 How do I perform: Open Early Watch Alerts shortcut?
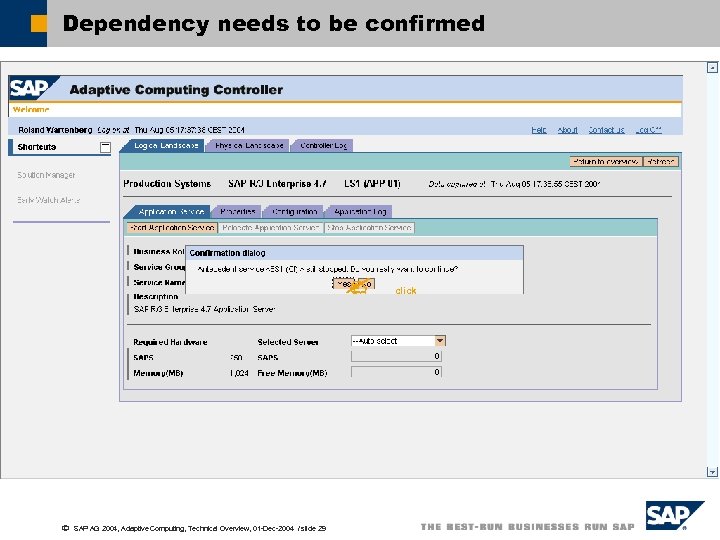point(48,200)
